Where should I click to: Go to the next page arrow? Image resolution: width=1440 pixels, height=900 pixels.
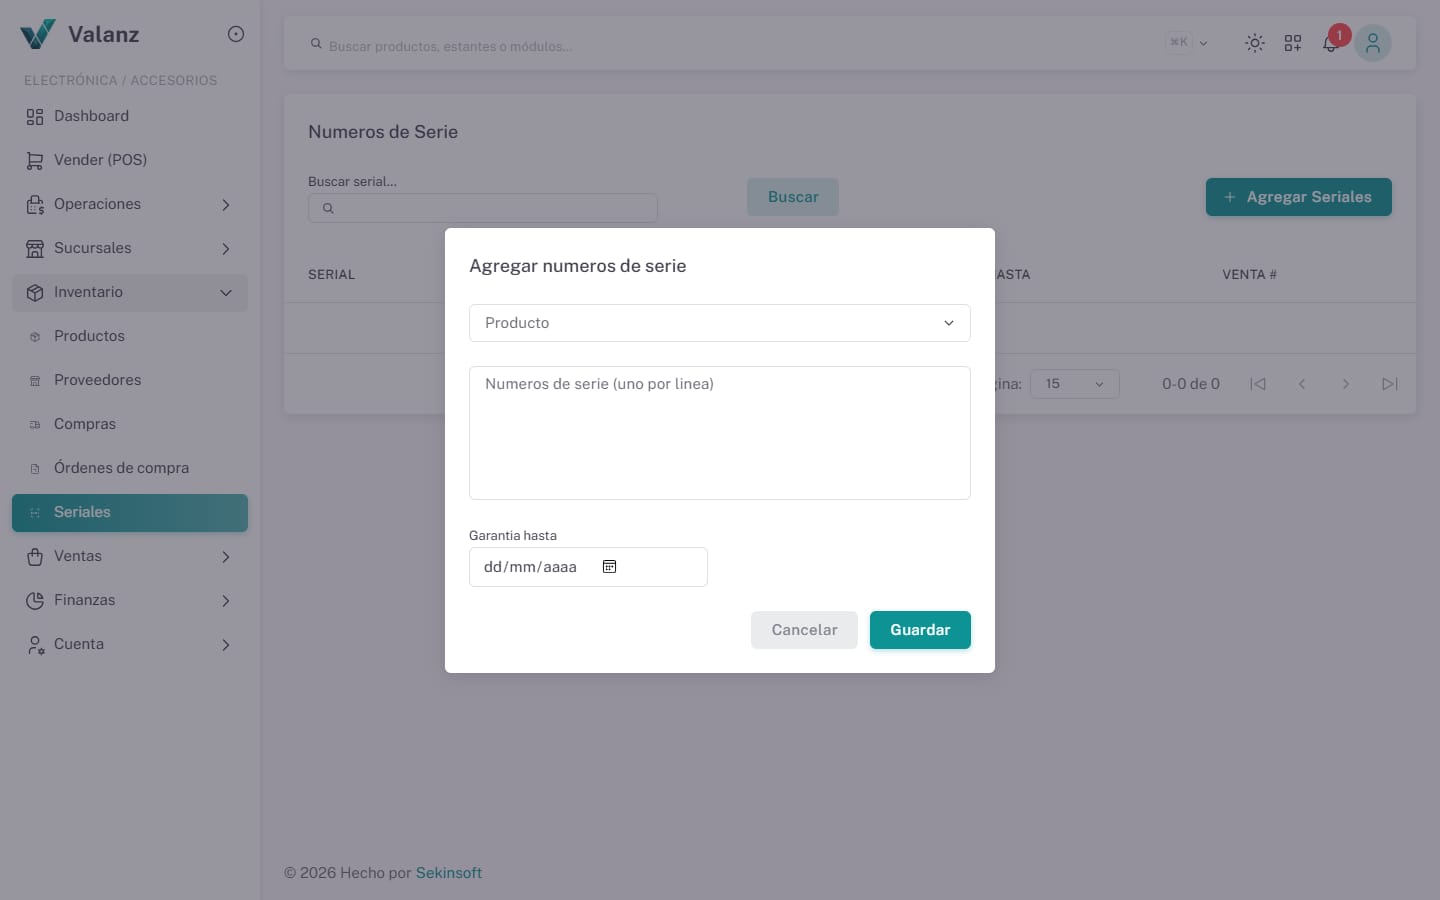(x=1345, y=384)
